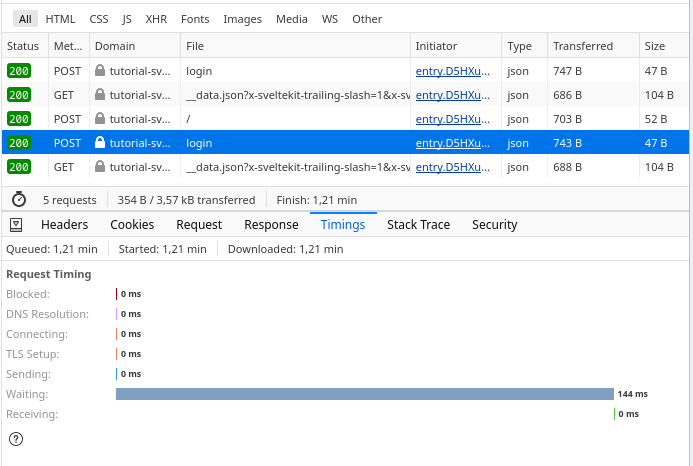Screen dimensions: 693x466
Task: Open performance analysis via stopwatch icon
Action: (x=18, y=199)
